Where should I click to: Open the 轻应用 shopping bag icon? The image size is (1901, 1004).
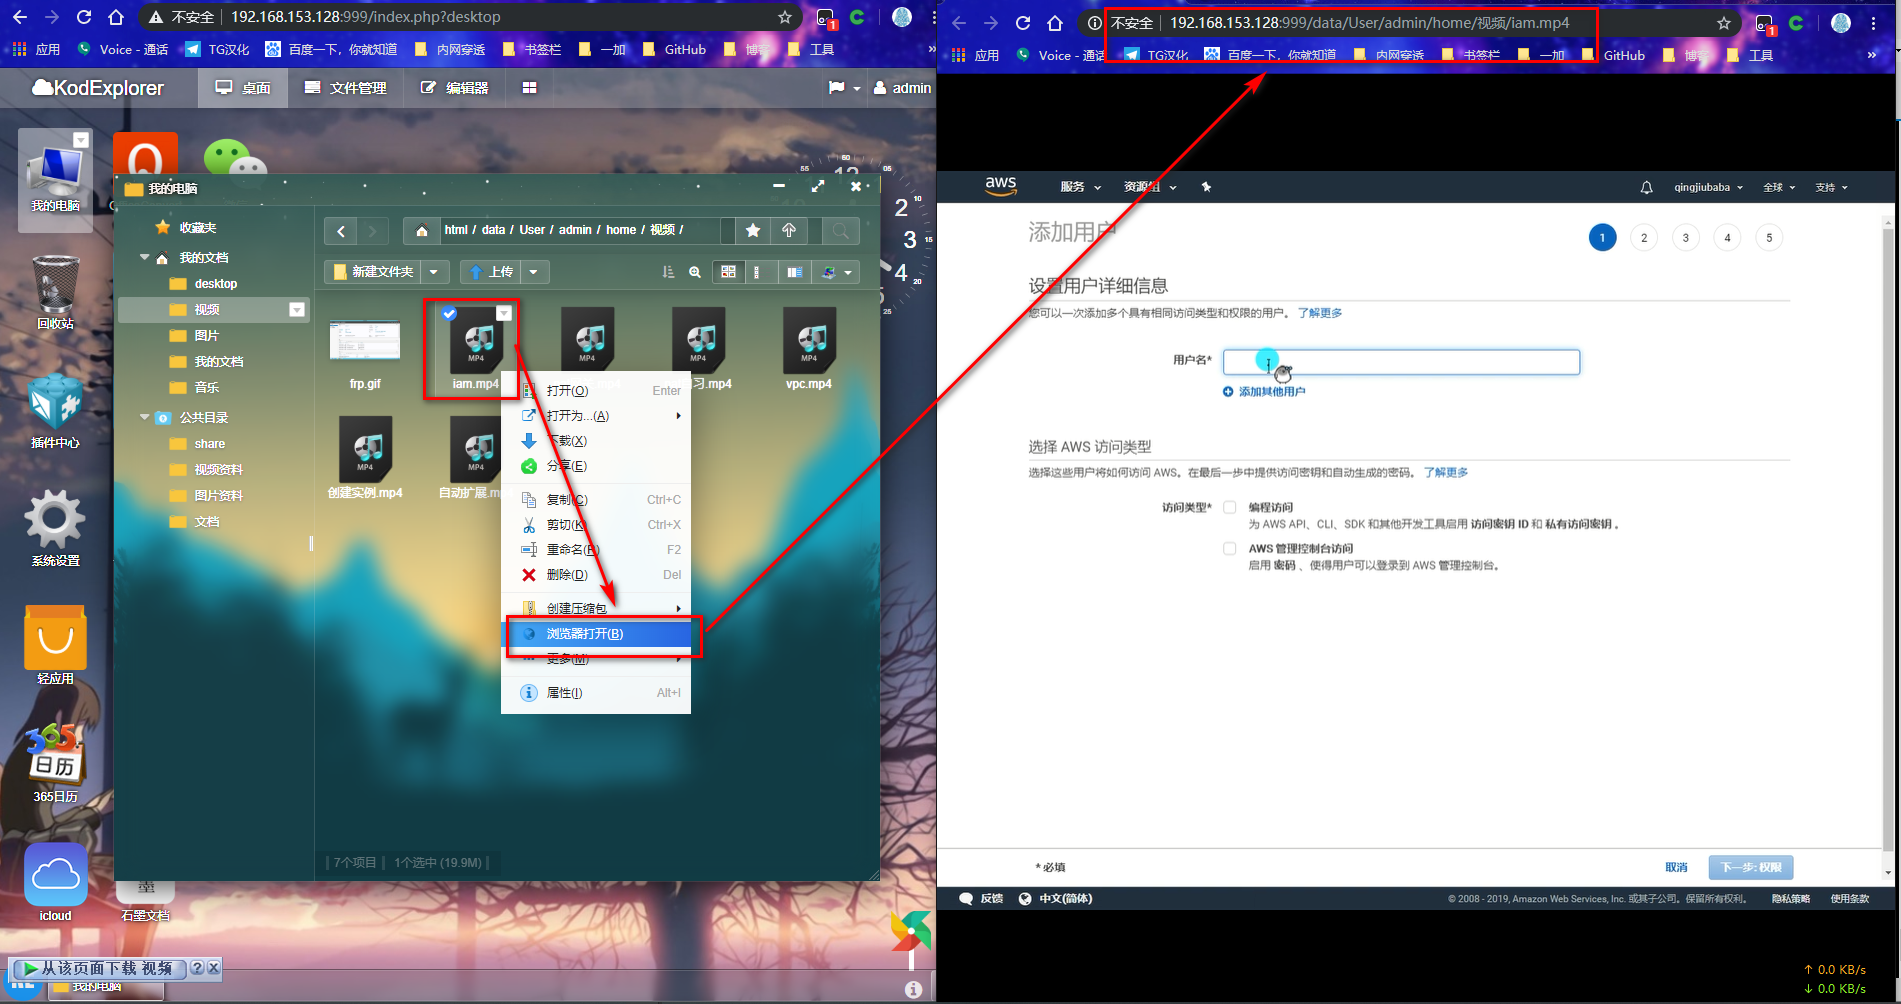click(x=56, y=645)
